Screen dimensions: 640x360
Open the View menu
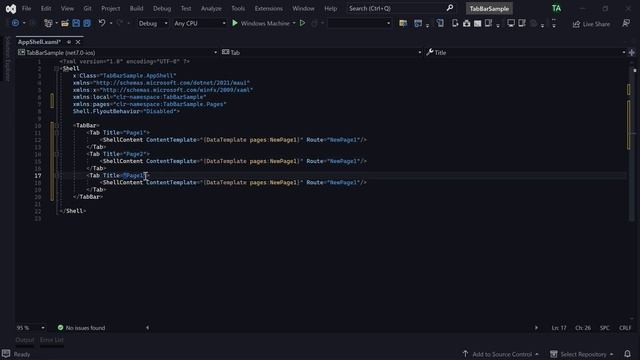pyautogui.click(x=67, y=8)
